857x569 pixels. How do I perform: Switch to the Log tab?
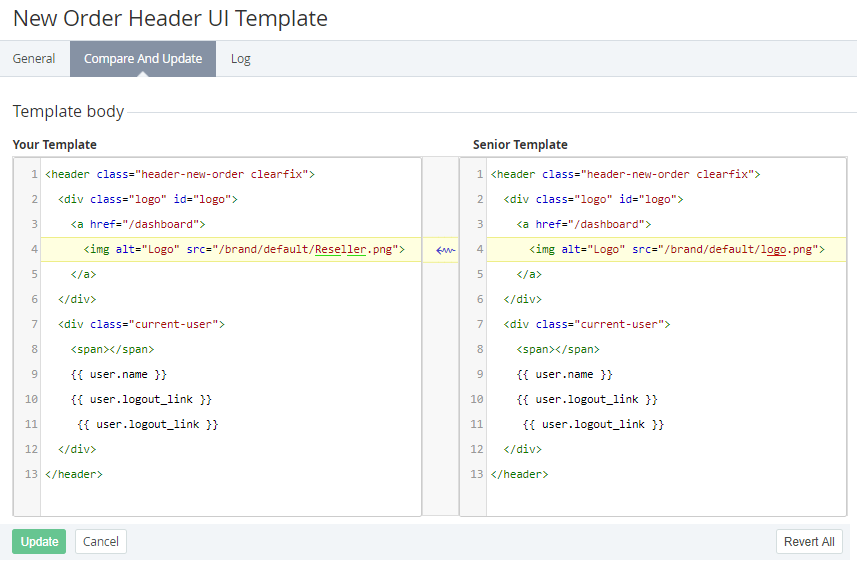pos(240,59)
